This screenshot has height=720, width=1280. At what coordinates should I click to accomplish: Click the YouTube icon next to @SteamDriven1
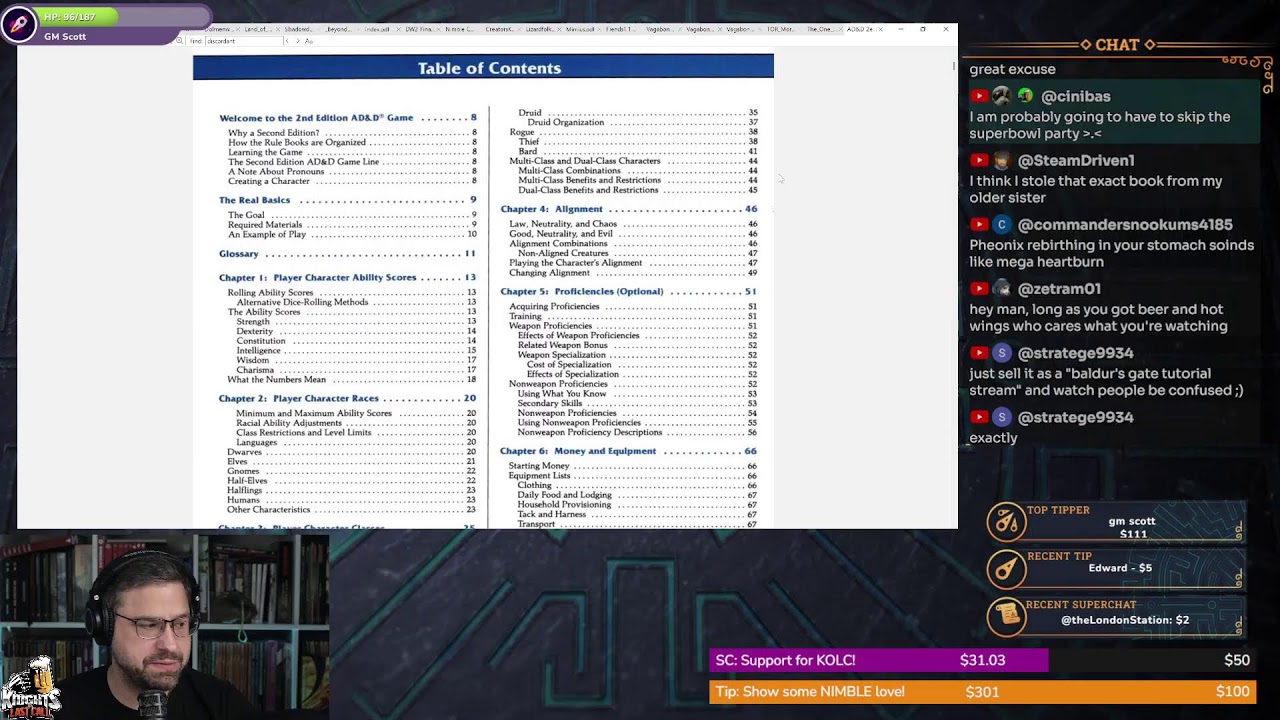(979, 160)
